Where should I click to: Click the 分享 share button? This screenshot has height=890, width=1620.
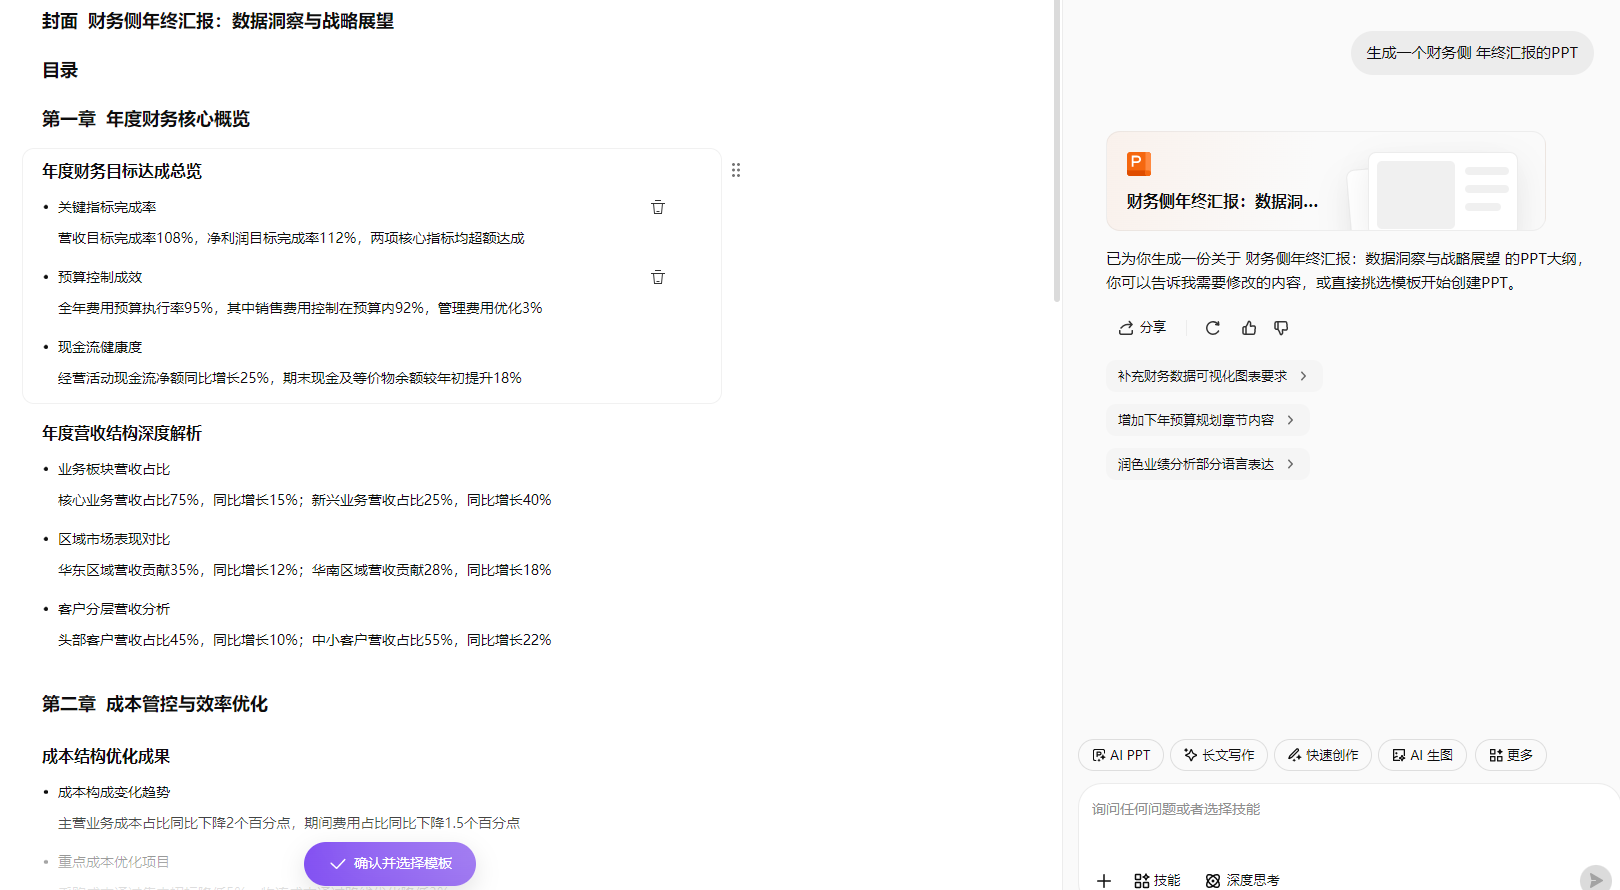(x=1142, y=328)
